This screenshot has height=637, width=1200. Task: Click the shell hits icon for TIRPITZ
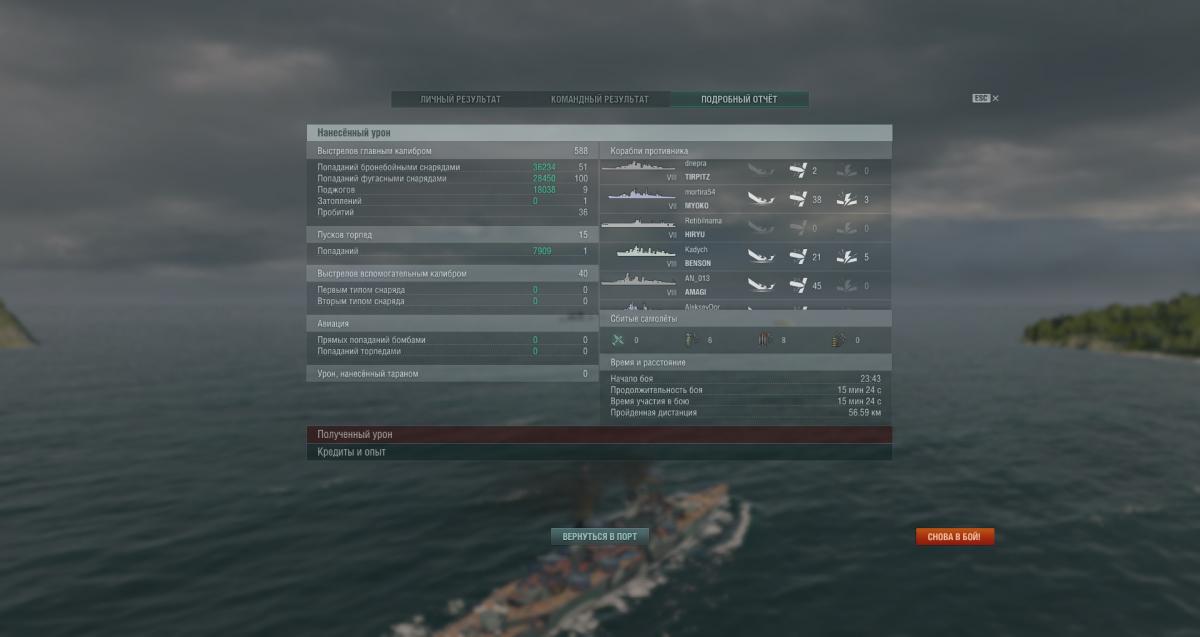coord(798,171)
